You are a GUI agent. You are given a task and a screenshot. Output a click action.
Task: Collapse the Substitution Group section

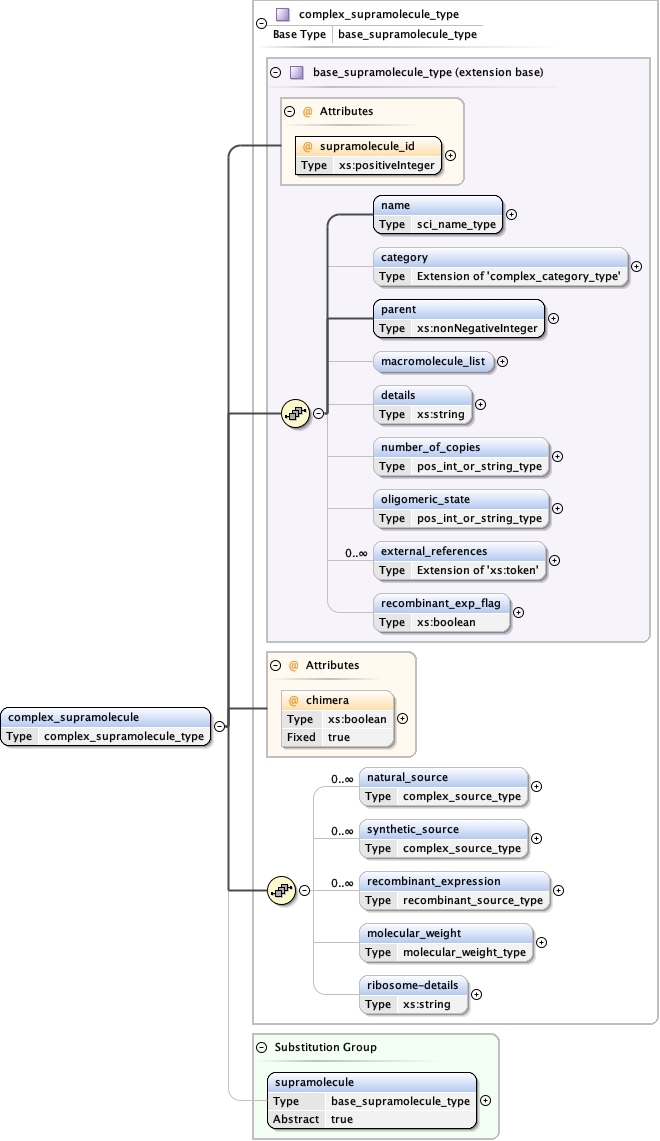tap(262, 1047)
